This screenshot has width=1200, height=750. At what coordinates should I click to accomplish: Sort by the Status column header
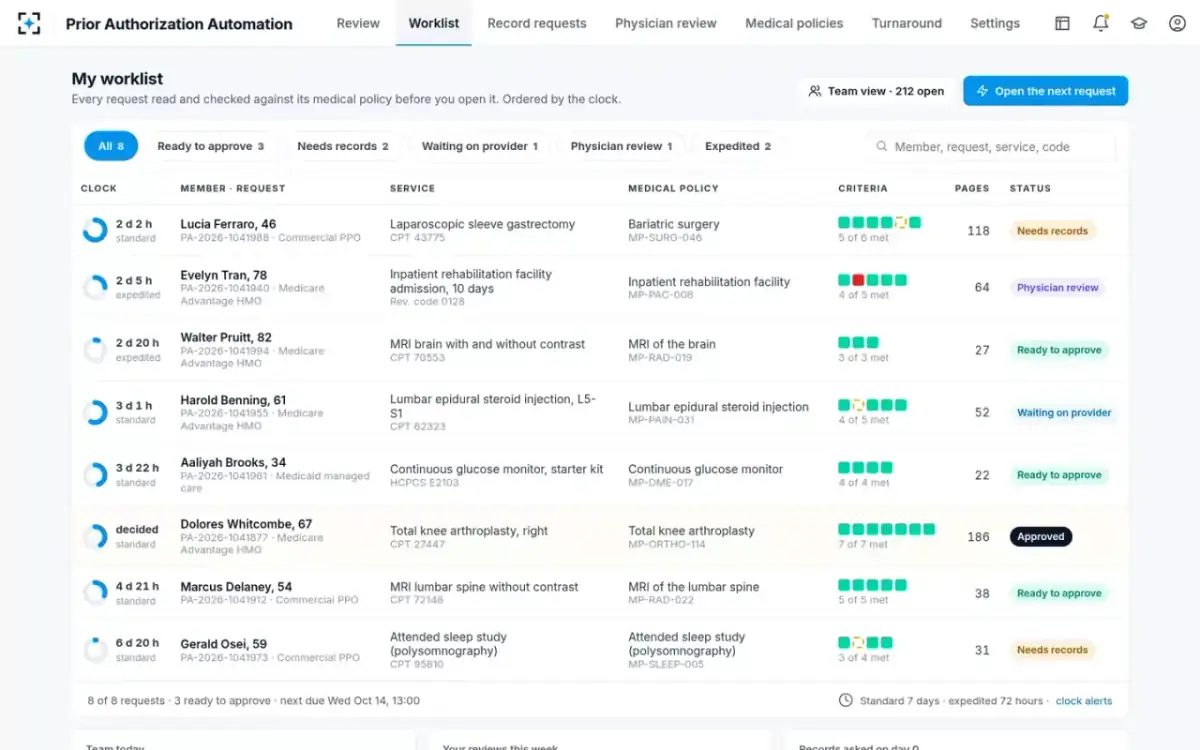(1030, 188)
